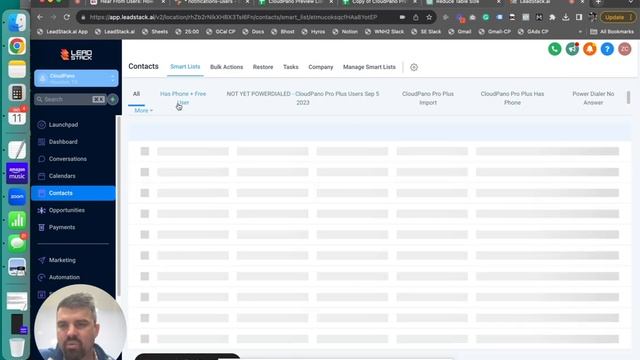Open a new browser tab with the plus

pyautogui.click(x=598, y=2)
